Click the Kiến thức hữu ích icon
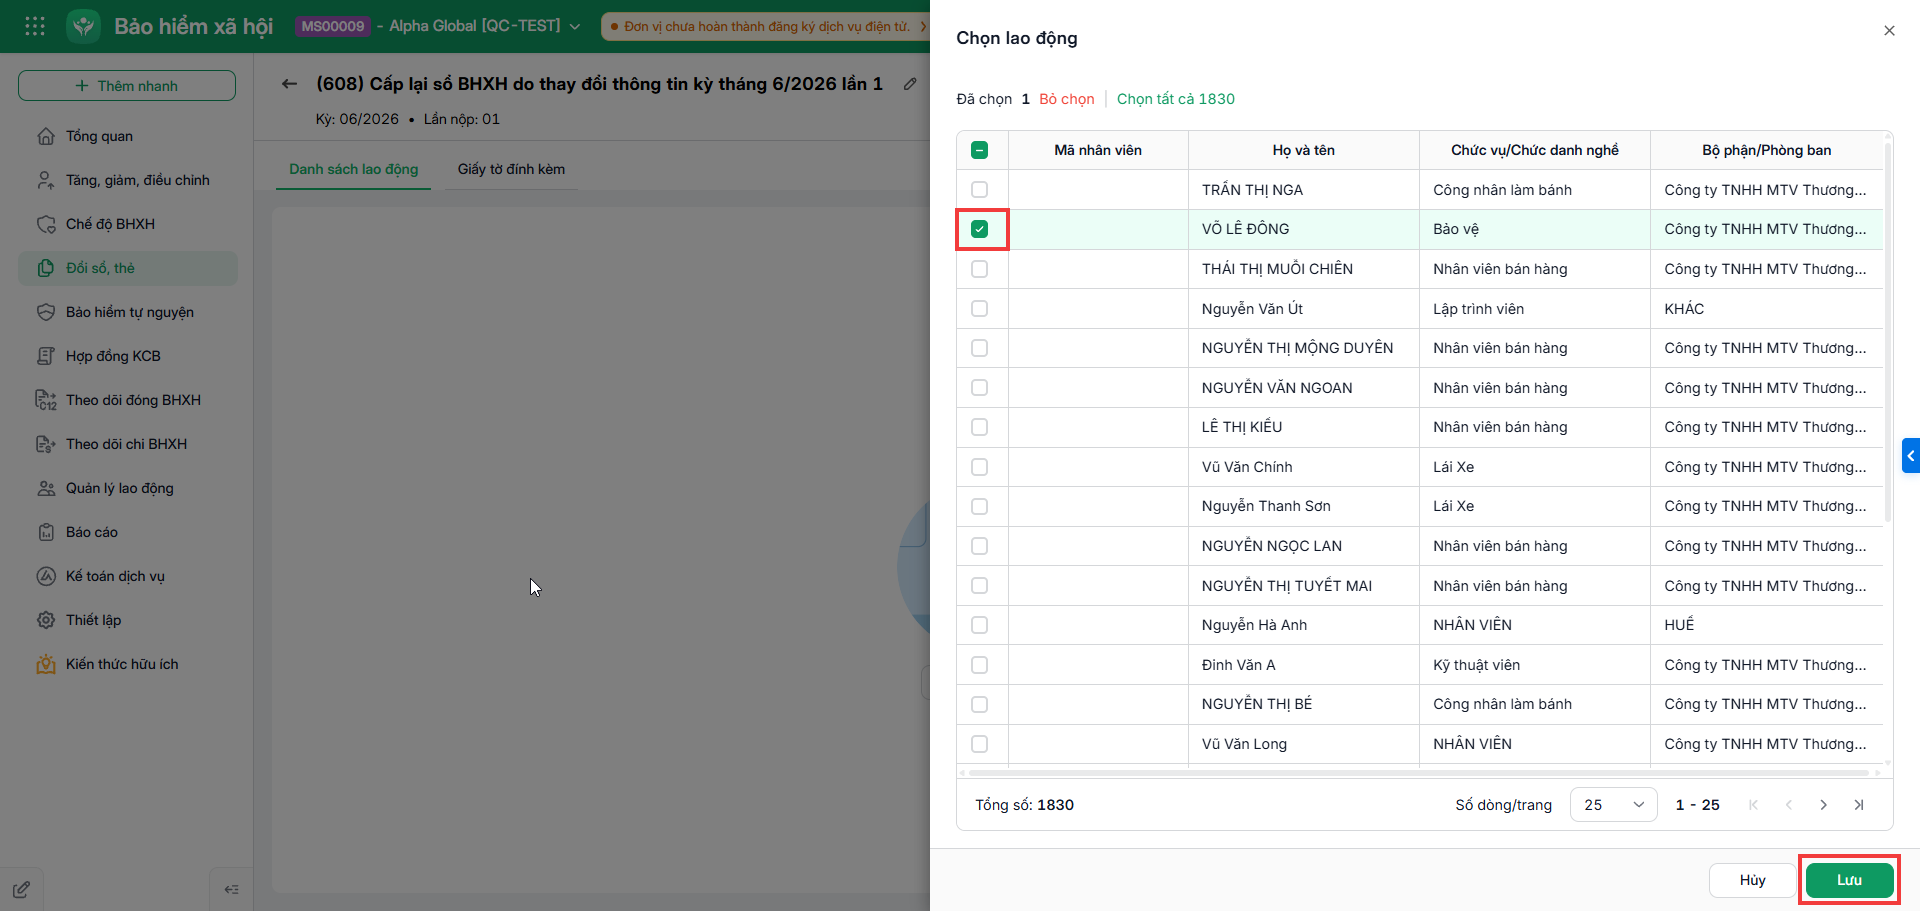The height and width of the screenshot is (911, 1920). (x=46, y=664)
